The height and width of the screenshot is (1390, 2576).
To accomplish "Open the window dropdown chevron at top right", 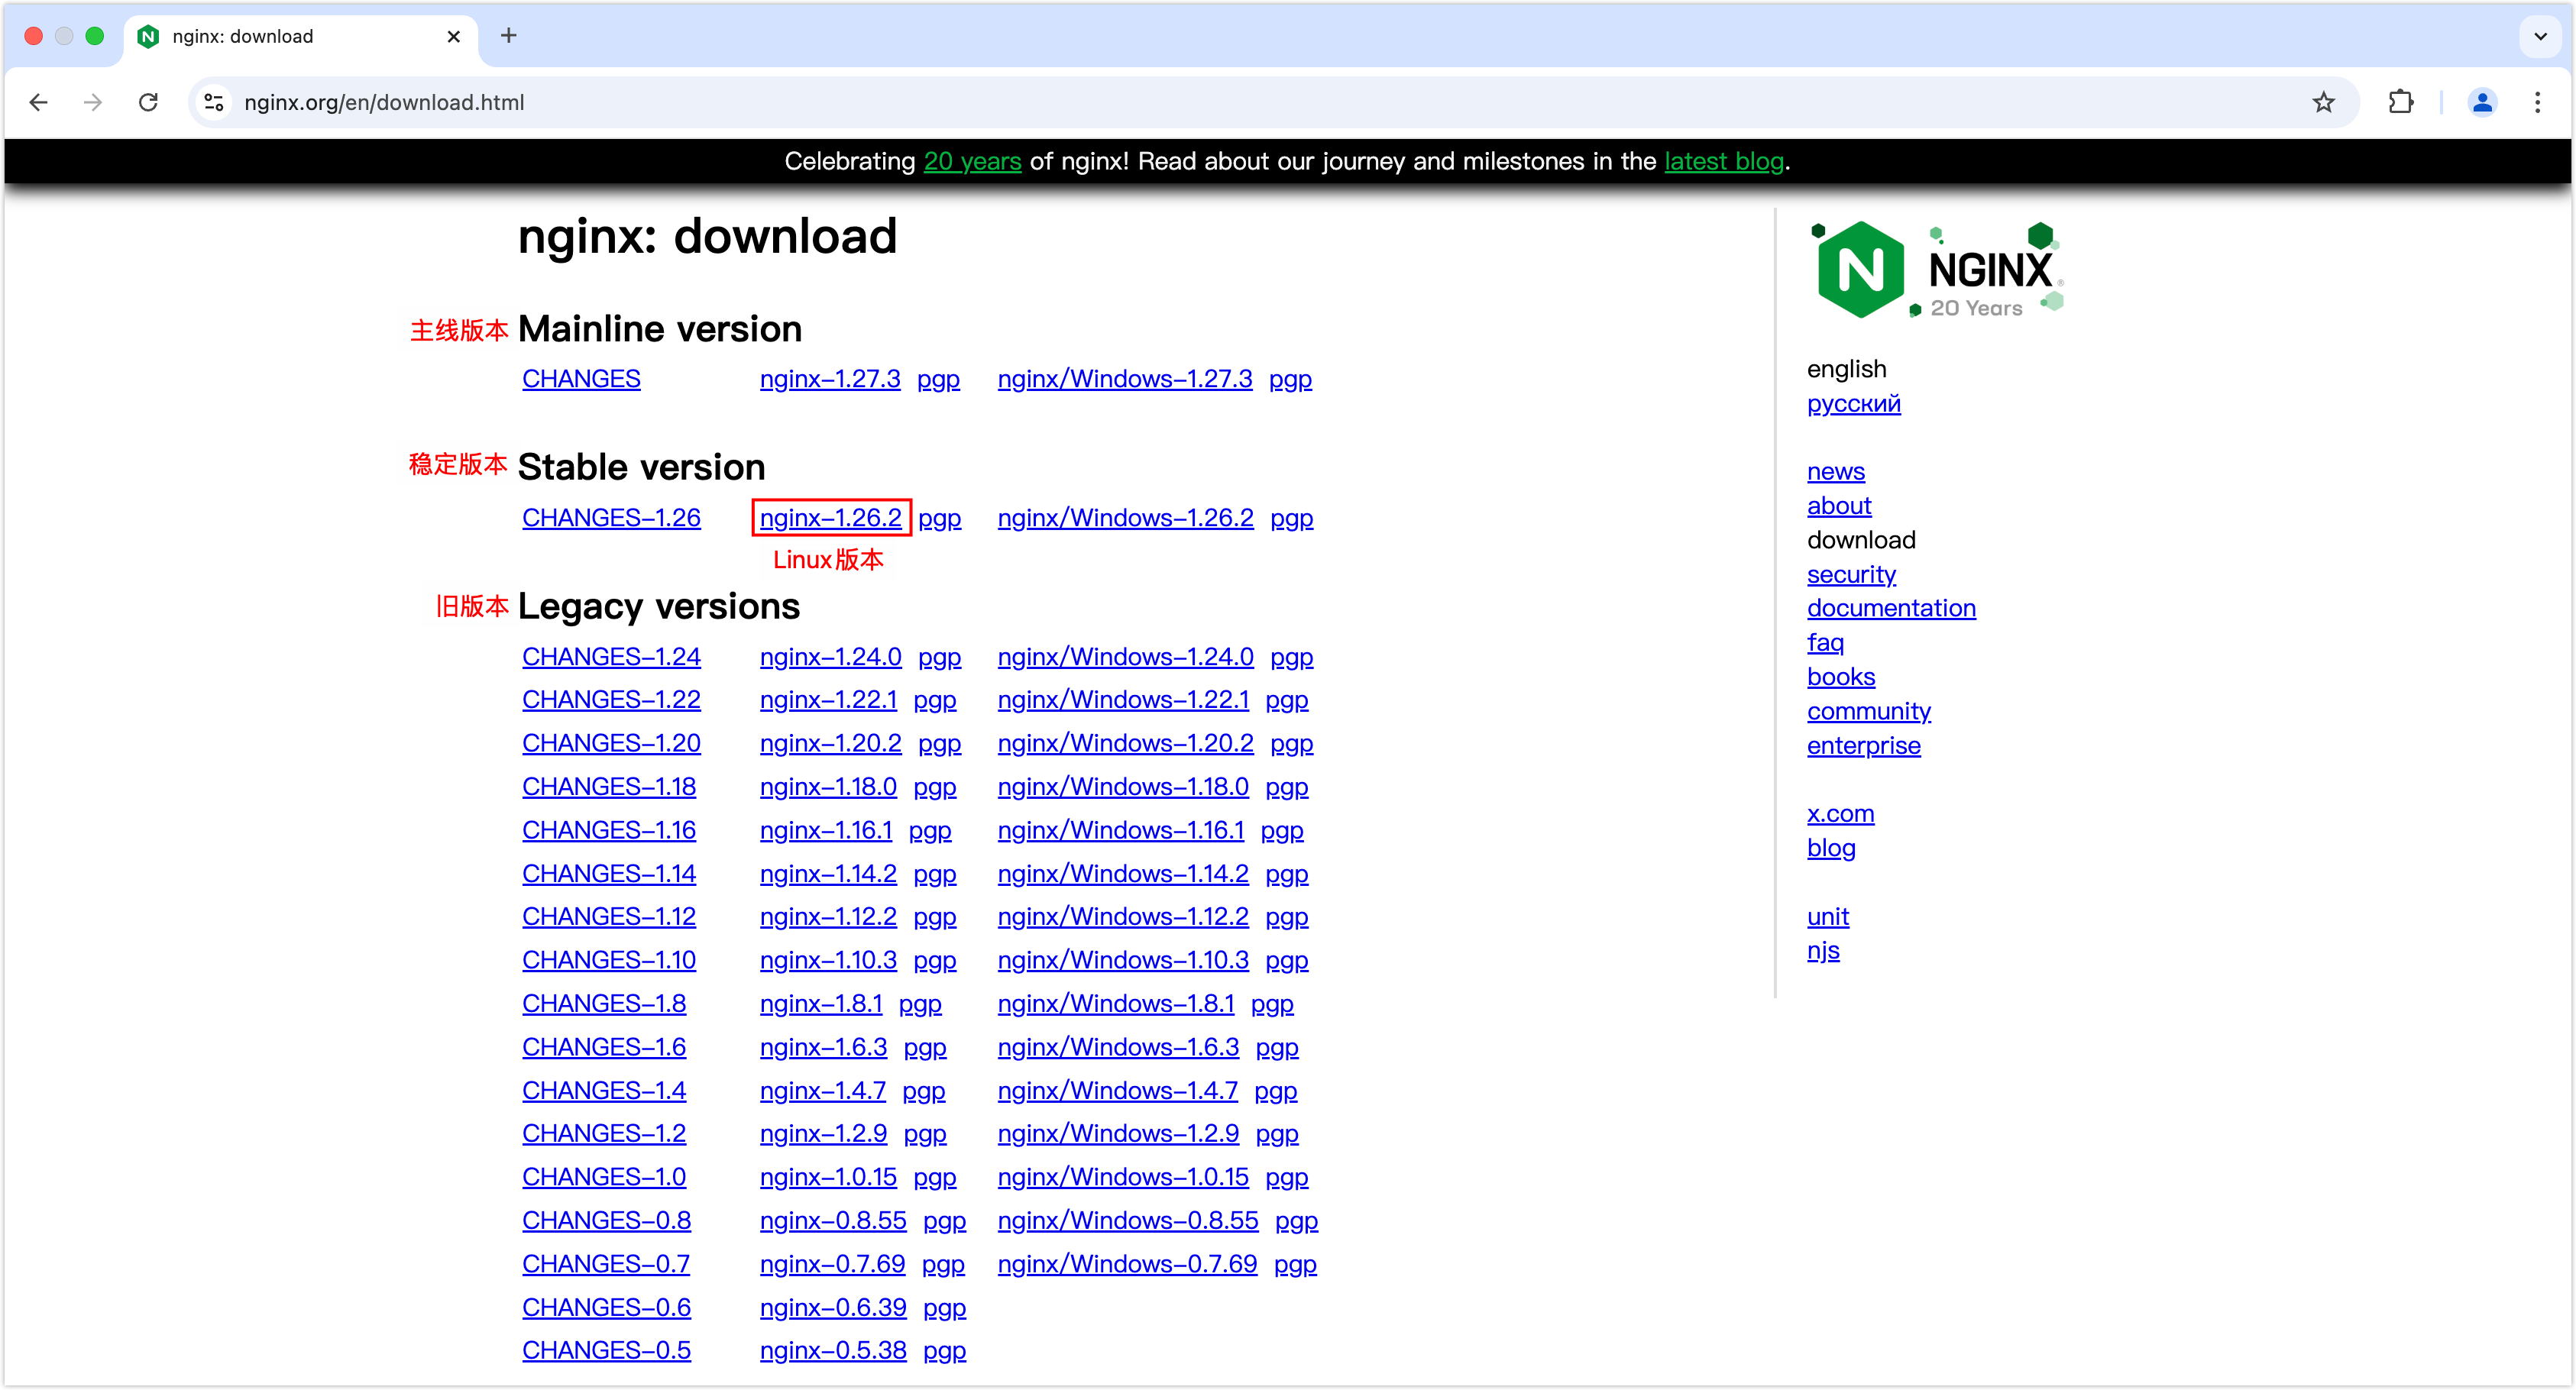I will point(2539,36).
